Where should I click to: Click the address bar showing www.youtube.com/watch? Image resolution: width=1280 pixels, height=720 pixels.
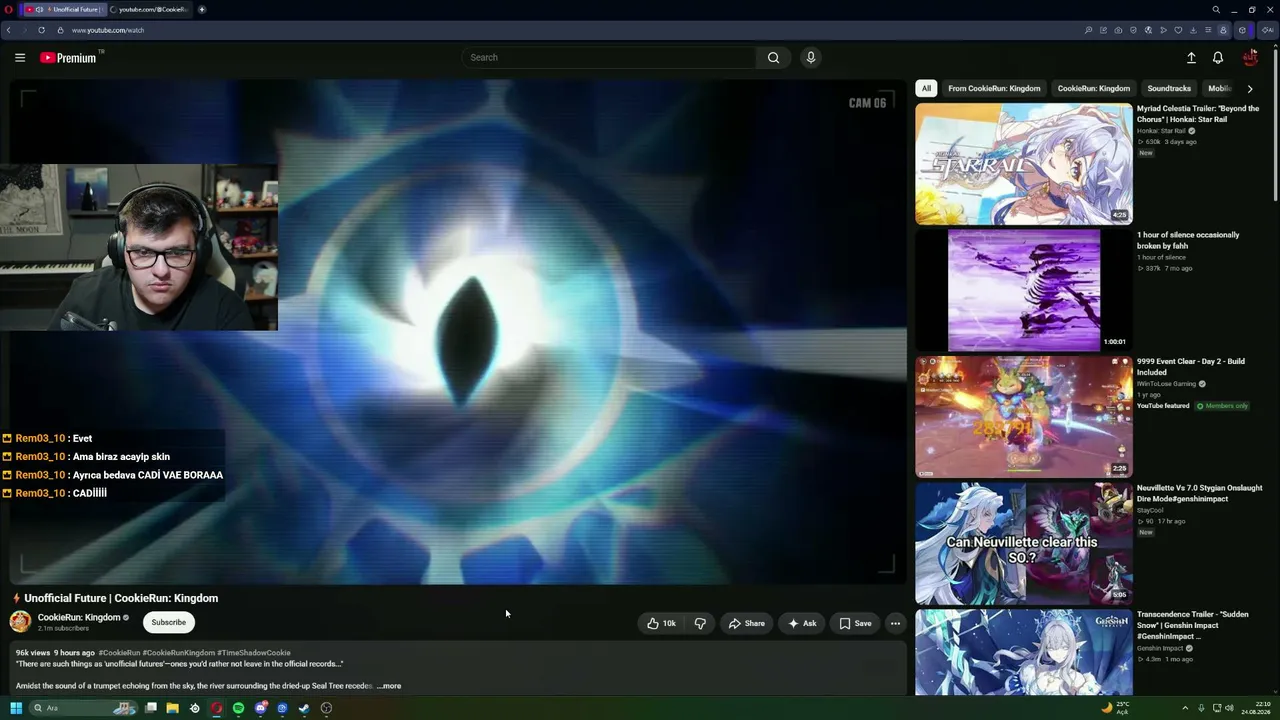coord(108,30)
